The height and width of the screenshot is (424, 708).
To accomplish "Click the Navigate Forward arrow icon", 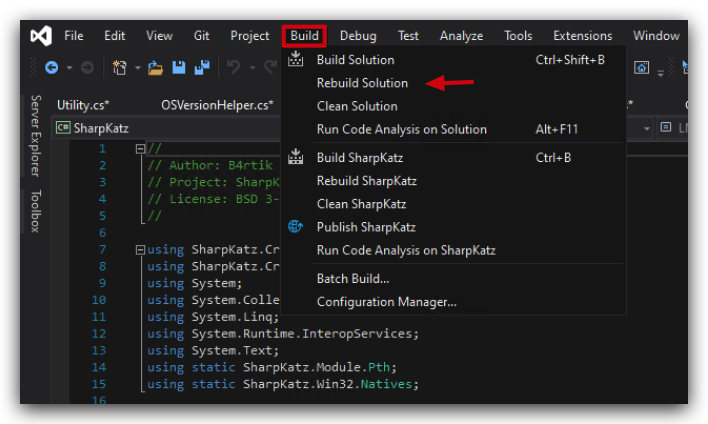I will [87, 68].
